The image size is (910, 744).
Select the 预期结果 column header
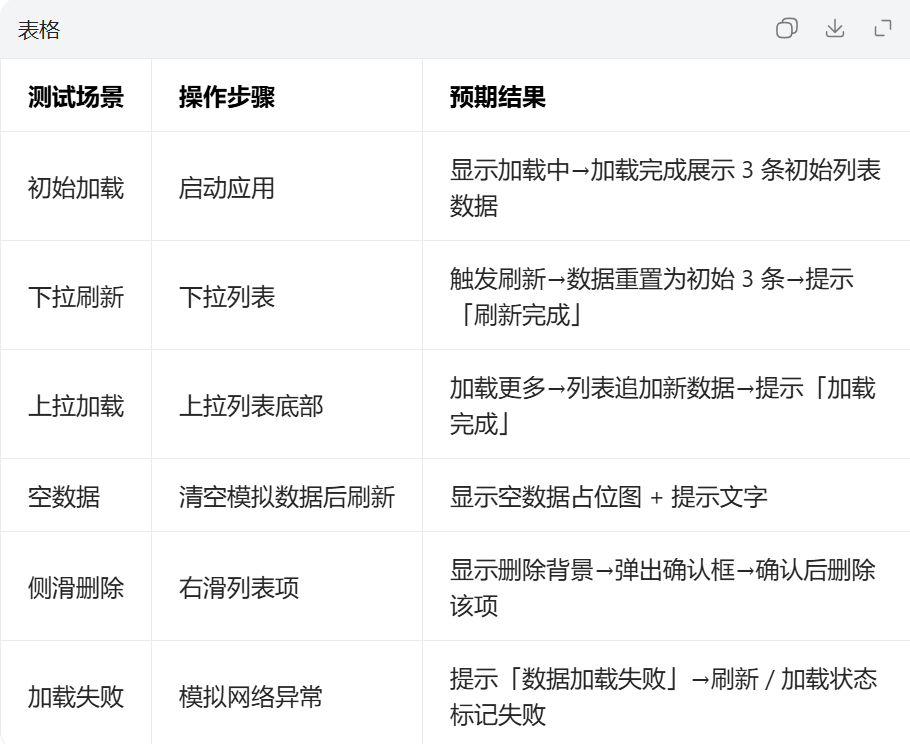666,96
